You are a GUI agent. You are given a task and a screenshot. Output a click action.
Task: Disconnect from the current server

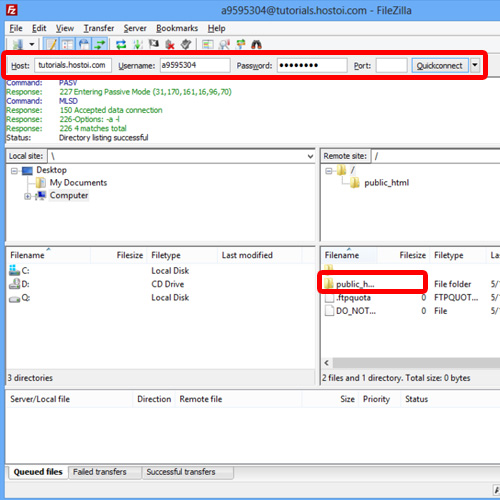tap(170, 44)
